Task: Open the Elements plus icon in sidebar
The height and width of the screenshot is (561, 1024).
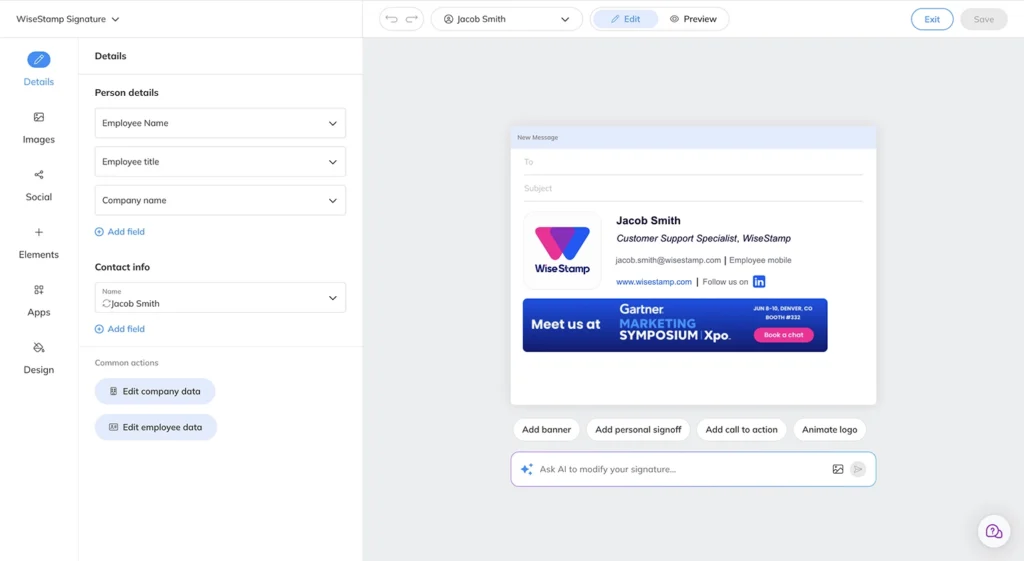Action: click(39, 232)
